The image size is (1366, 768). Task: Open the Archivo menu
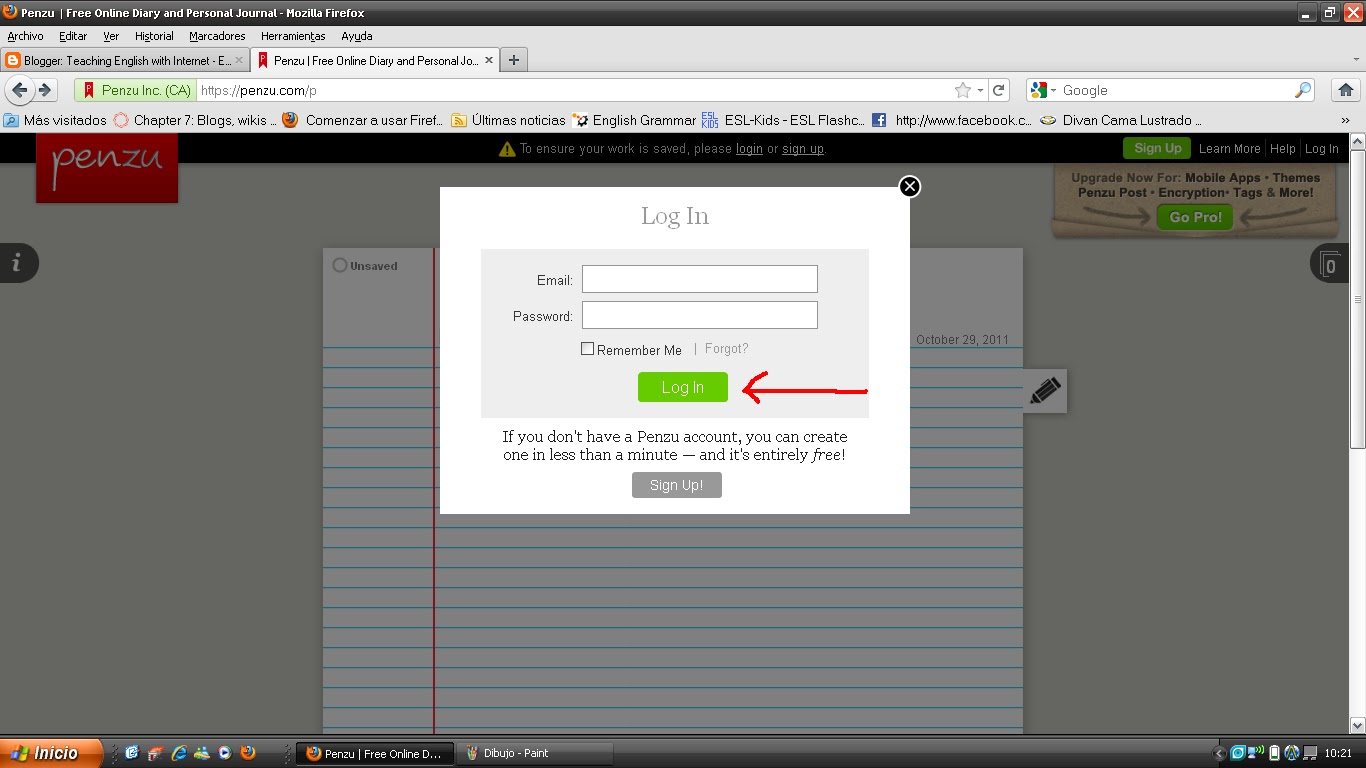pyautogui.click(x=25, y=36)
